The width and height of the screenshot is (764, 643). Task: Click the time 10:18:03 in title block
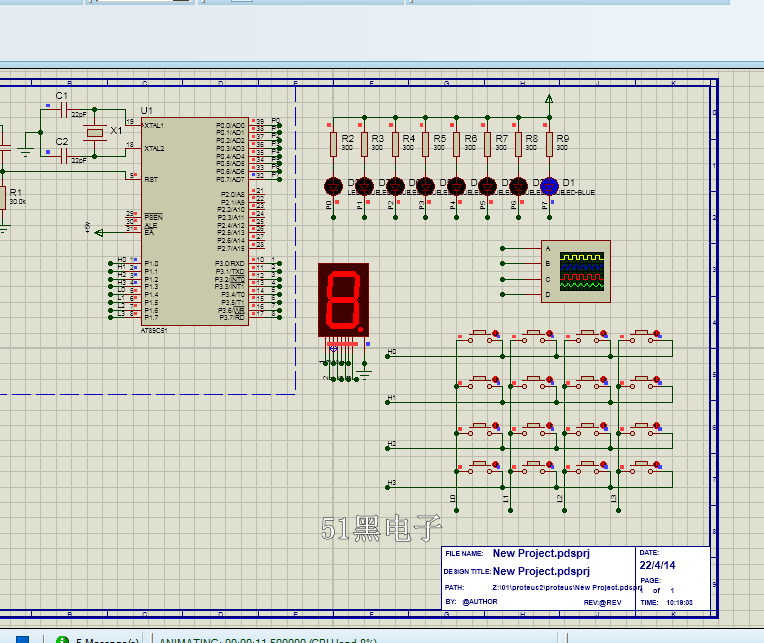coord(679,603)
